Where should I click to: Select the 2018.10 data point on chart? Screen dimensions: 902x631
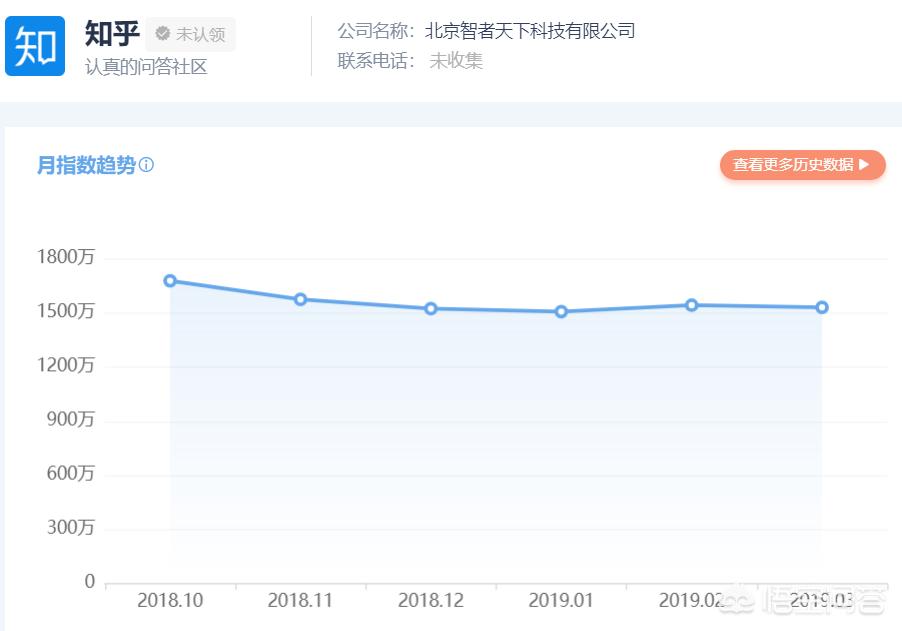(170, 281)
